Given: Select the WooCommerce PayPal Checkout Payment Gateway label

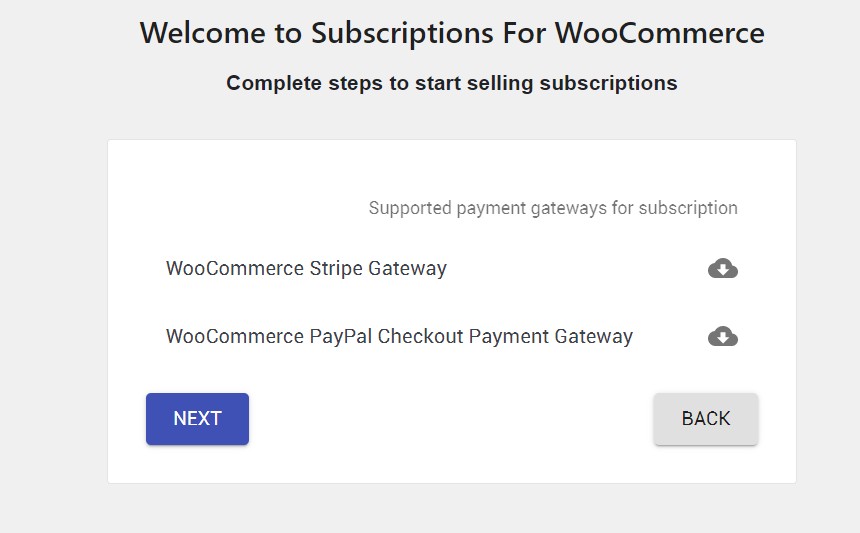Looking at the screenshot, I should coord(399,336).
